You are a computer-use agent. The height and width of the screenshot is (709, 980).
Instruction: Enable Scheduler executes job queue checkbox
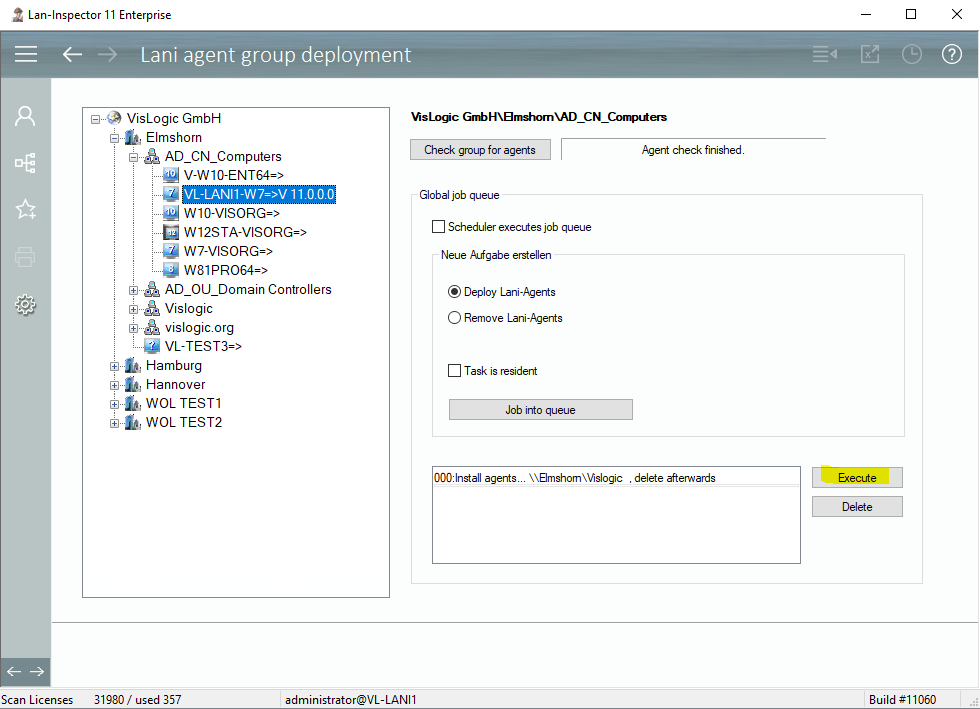pos(438,227)
